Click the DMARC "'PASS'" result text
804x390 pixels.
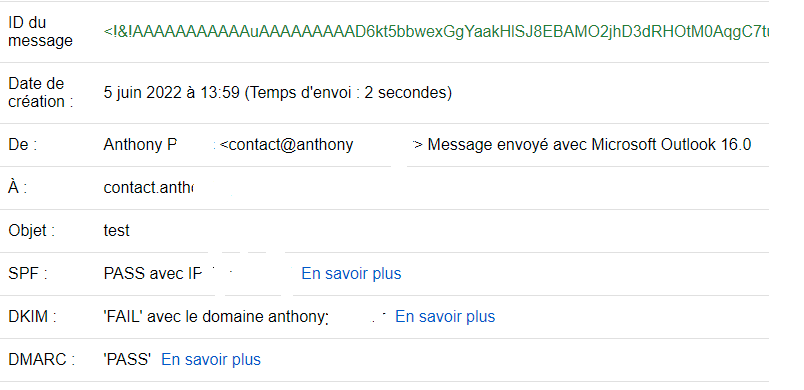point(127,360)
